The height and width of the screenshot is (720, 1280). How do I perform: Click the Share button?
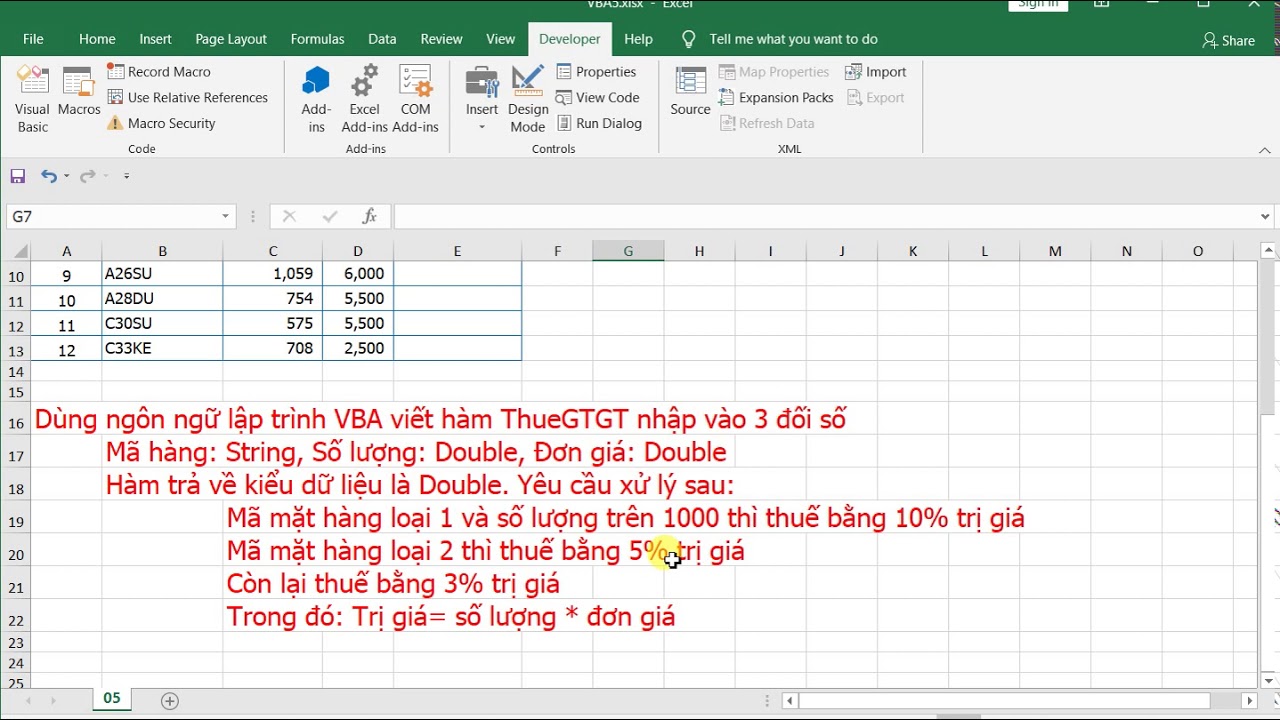coord(1229,41)
